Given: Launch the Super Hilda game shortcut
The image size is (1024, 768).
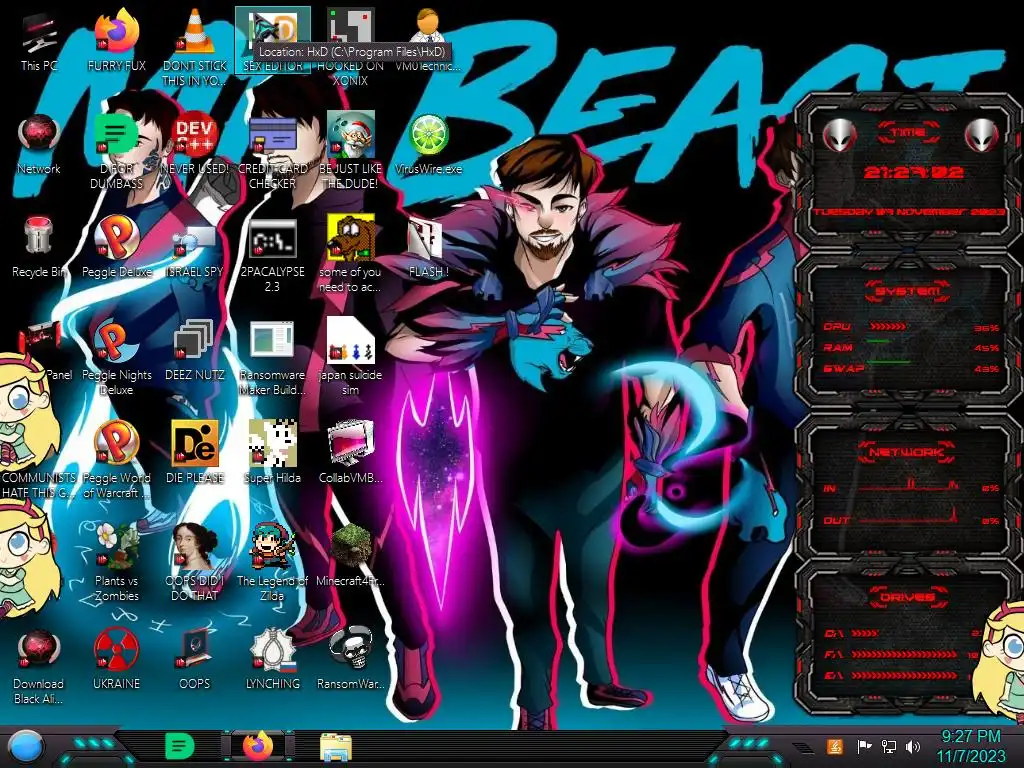Looking at the screenshot, I should pyautogui.click(x=272, y=454).
